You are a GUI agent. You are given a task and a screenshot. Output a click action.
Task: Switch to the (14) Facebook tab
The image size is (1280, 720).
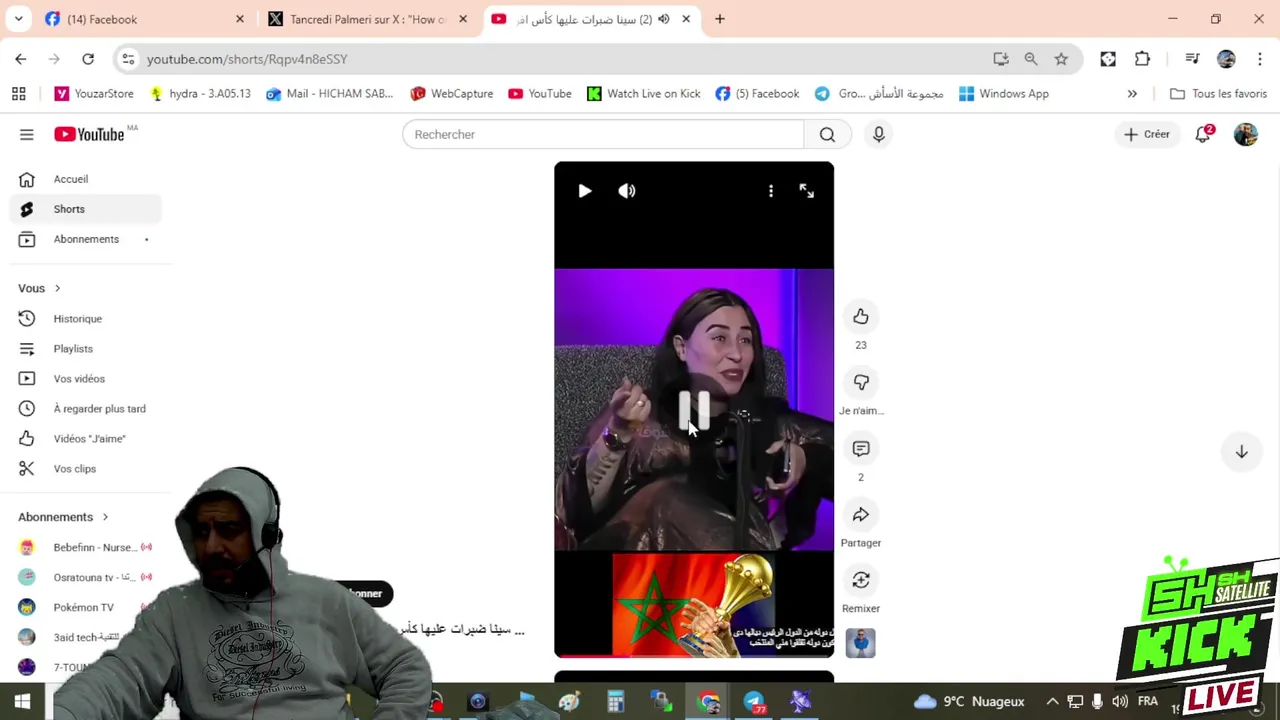pos(143,19)
